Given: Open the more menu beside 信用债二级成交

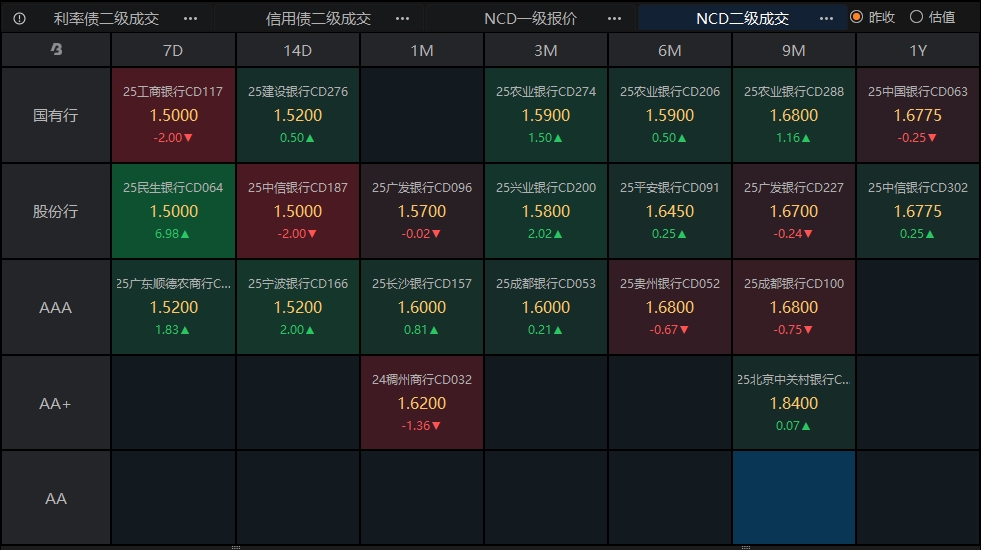Looking at the screenshot, I should [402, 19].
